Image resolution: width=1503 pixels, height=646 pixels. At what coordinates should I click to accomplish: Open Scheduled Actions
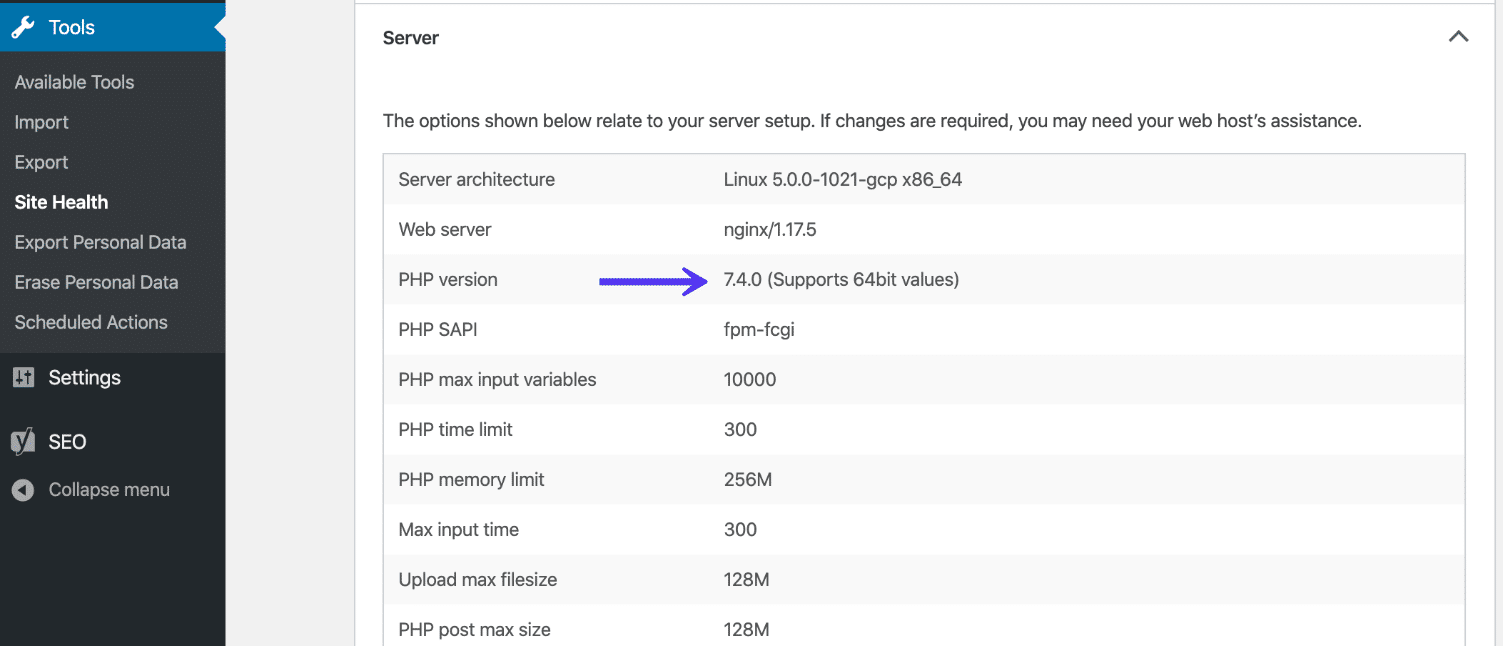pos(91,322)
